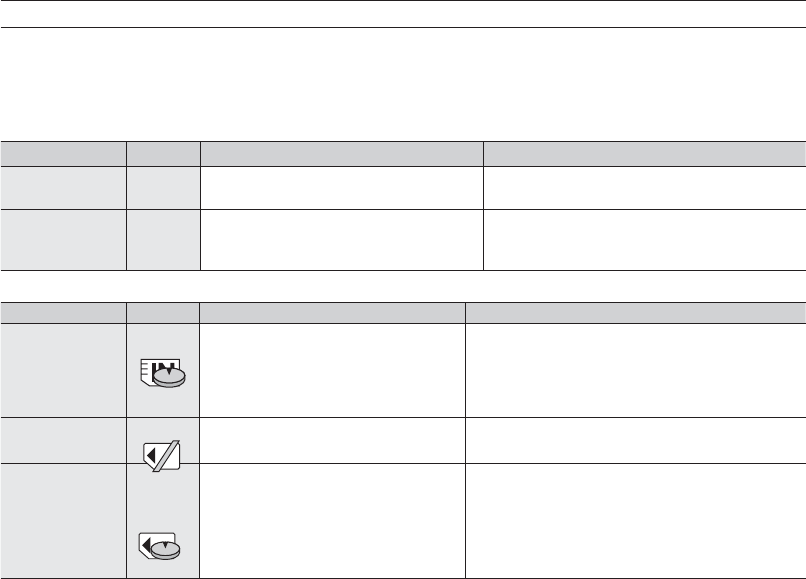The width and height of the screenshot is (806, 579).
Task: Click the left-arrow disc icon in last row
Action: pos(162,543)
